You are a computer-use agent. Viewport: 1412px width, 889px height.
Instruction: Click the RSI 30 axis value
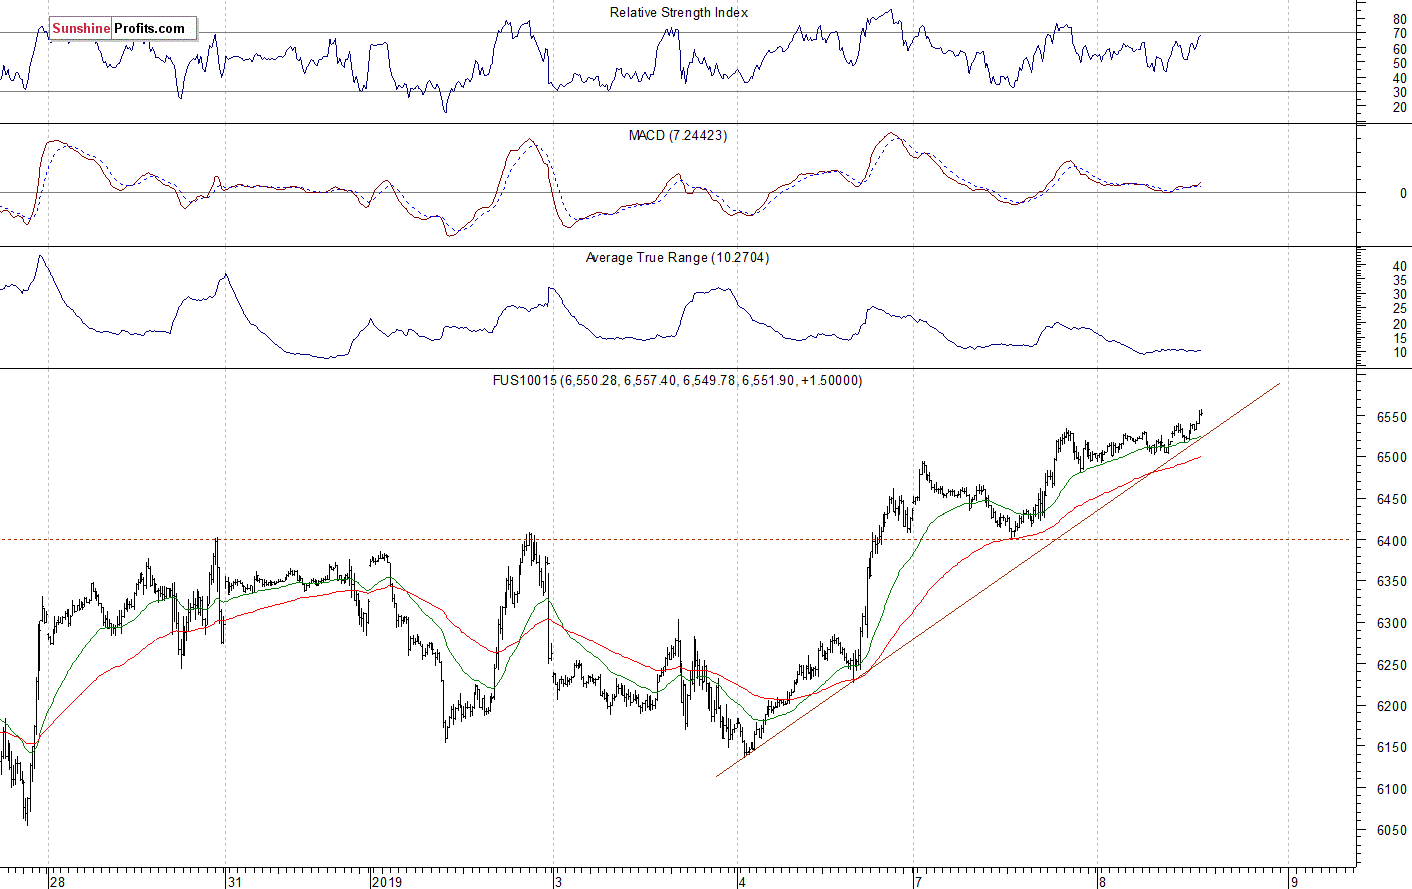tap(1399, 92)
